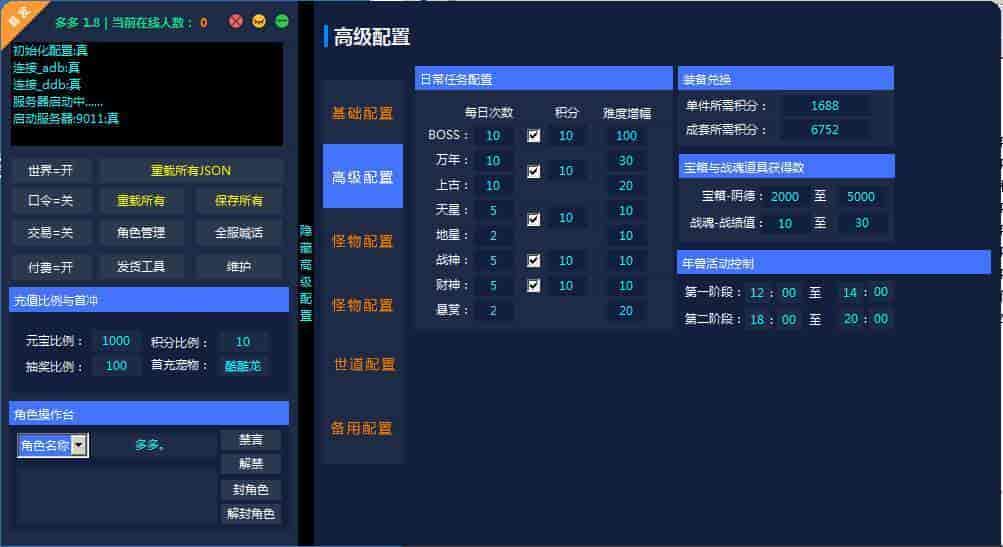Image resolution: width=1003 pixels, height=547 pixels.
Task: Click the 宝箱-阴德 minimum field showing 2000
Action: pyautogui.click(x=785, y=197)
